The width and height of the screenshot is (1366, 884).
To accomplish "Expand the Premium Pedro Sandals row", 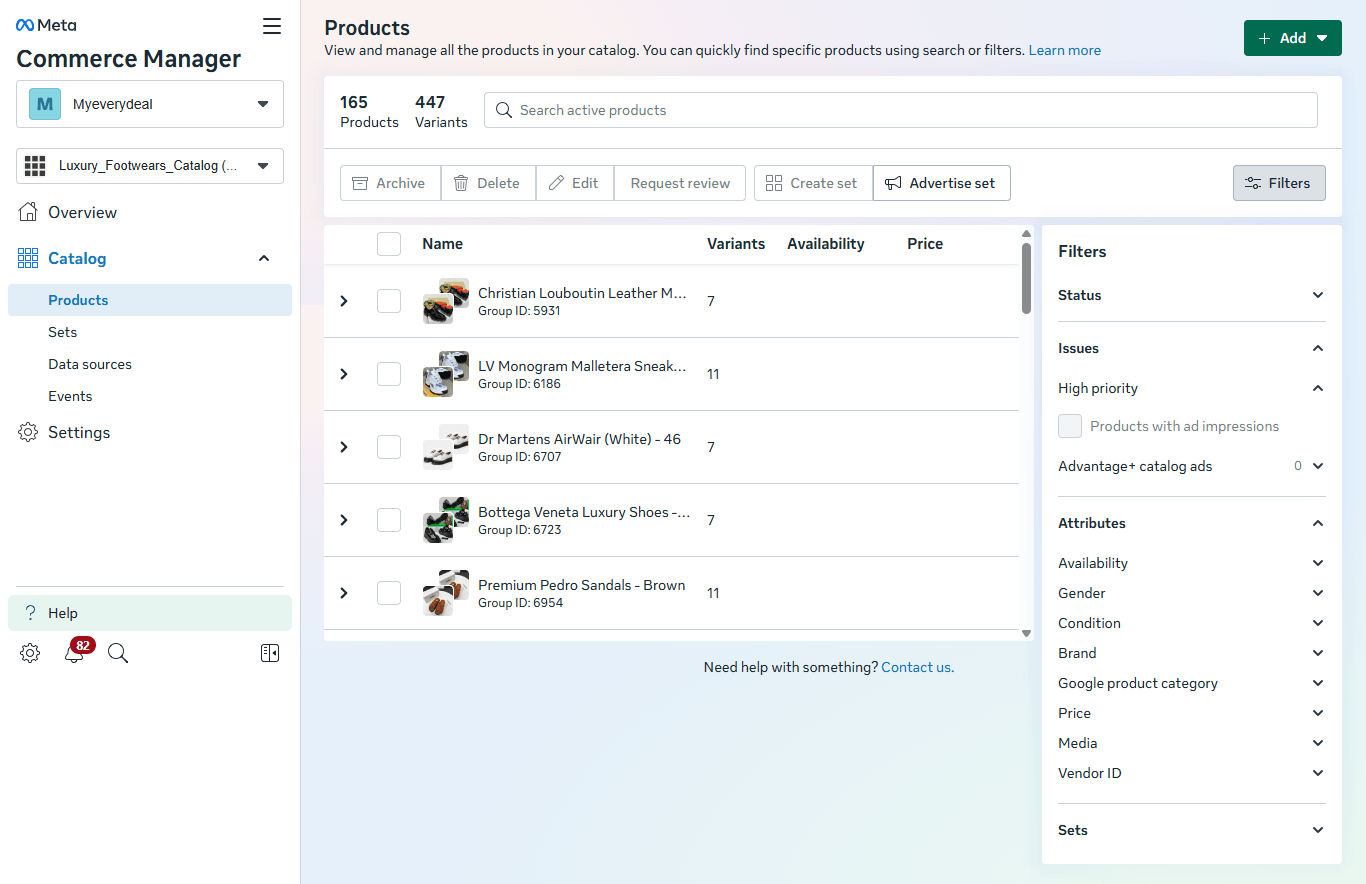I will [x=344, y=593].
